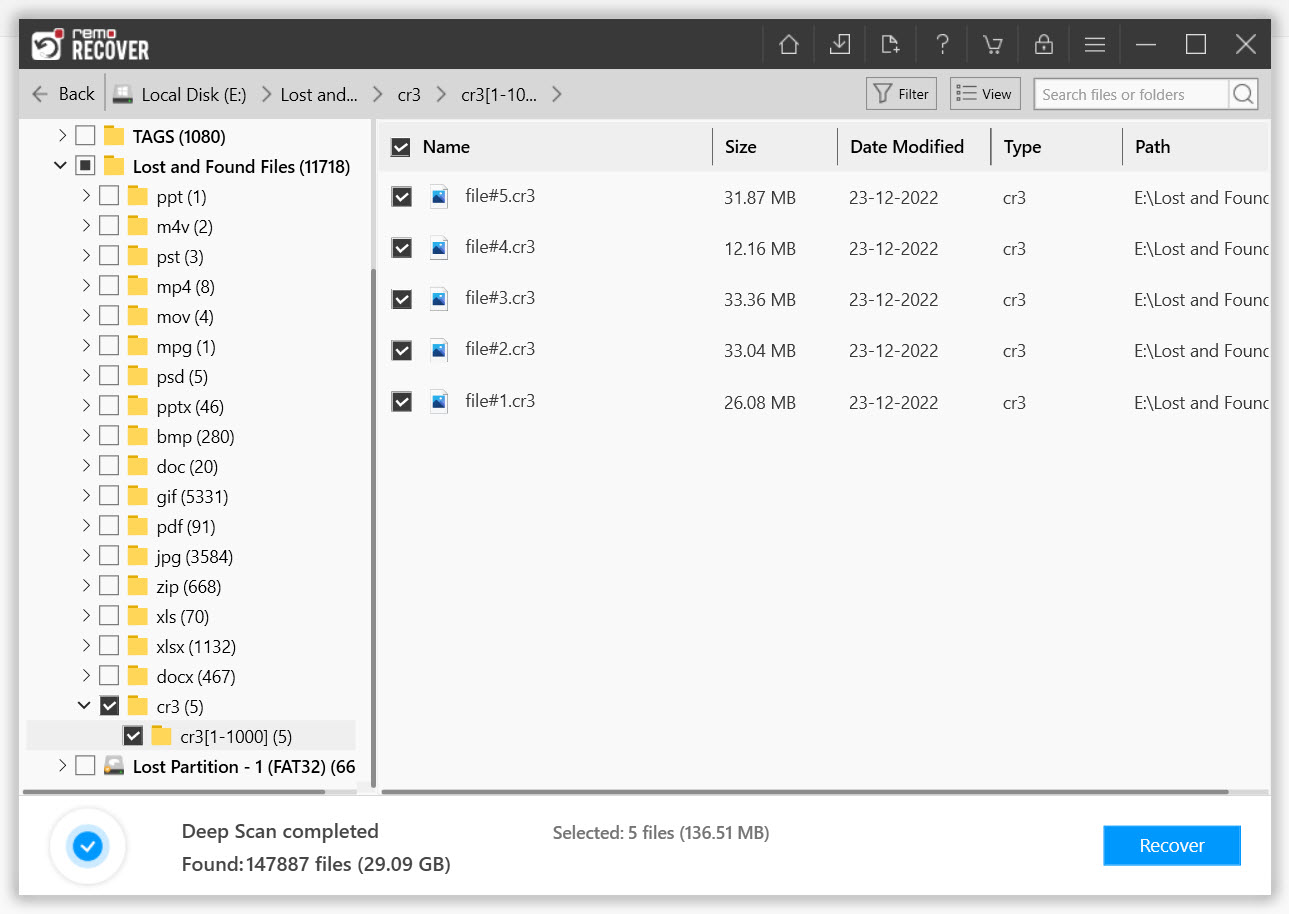Click the Open Recovery Session icon

890,44
